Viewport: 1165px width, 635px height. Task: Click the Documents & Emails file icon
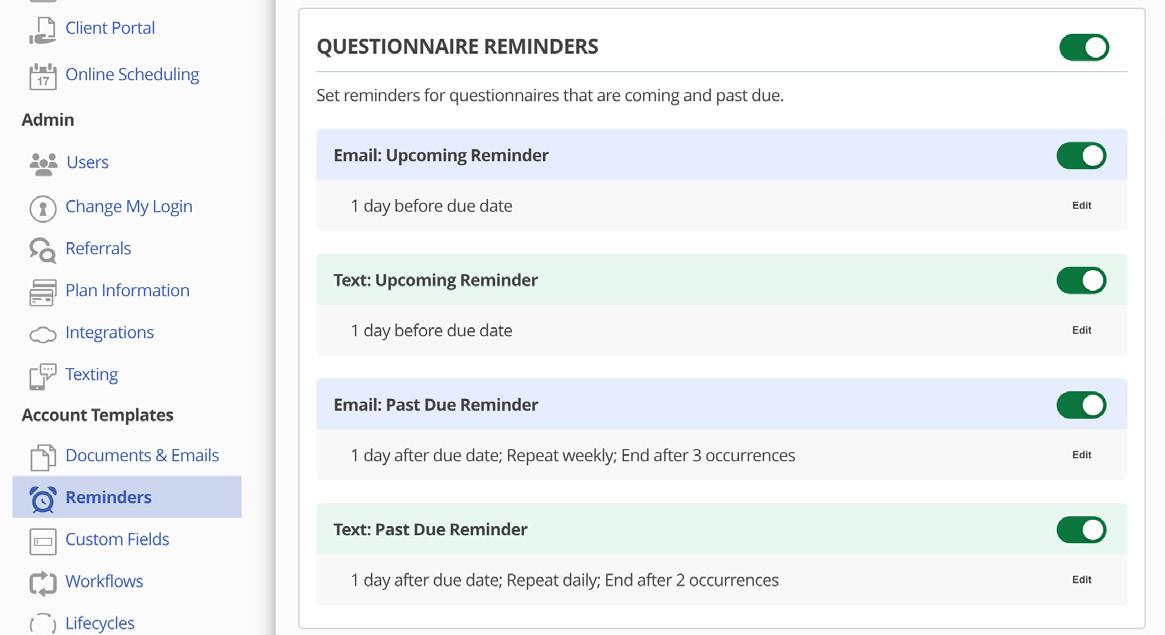42,457
